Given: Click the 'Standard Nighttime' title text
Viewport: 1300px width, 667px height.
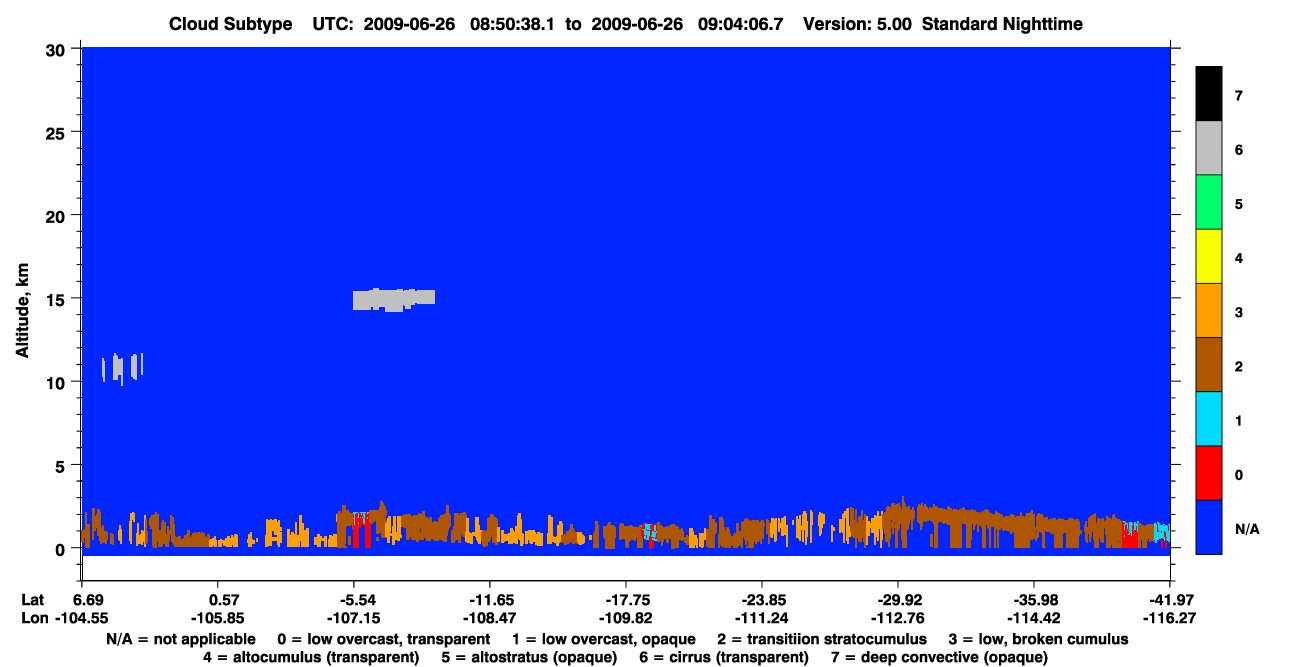Looking at the screenshot, I should [x=1002, y=24].
